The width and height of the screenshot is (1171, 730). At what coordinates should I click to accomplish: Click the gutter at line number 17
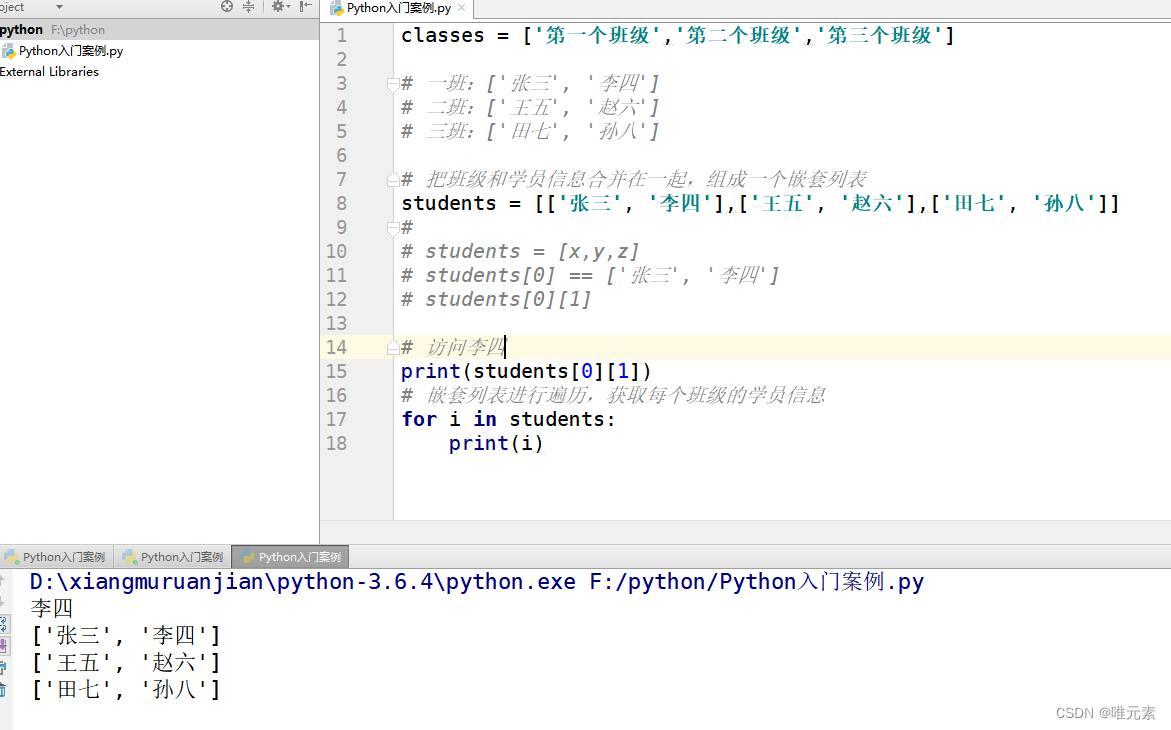(336, 419)
